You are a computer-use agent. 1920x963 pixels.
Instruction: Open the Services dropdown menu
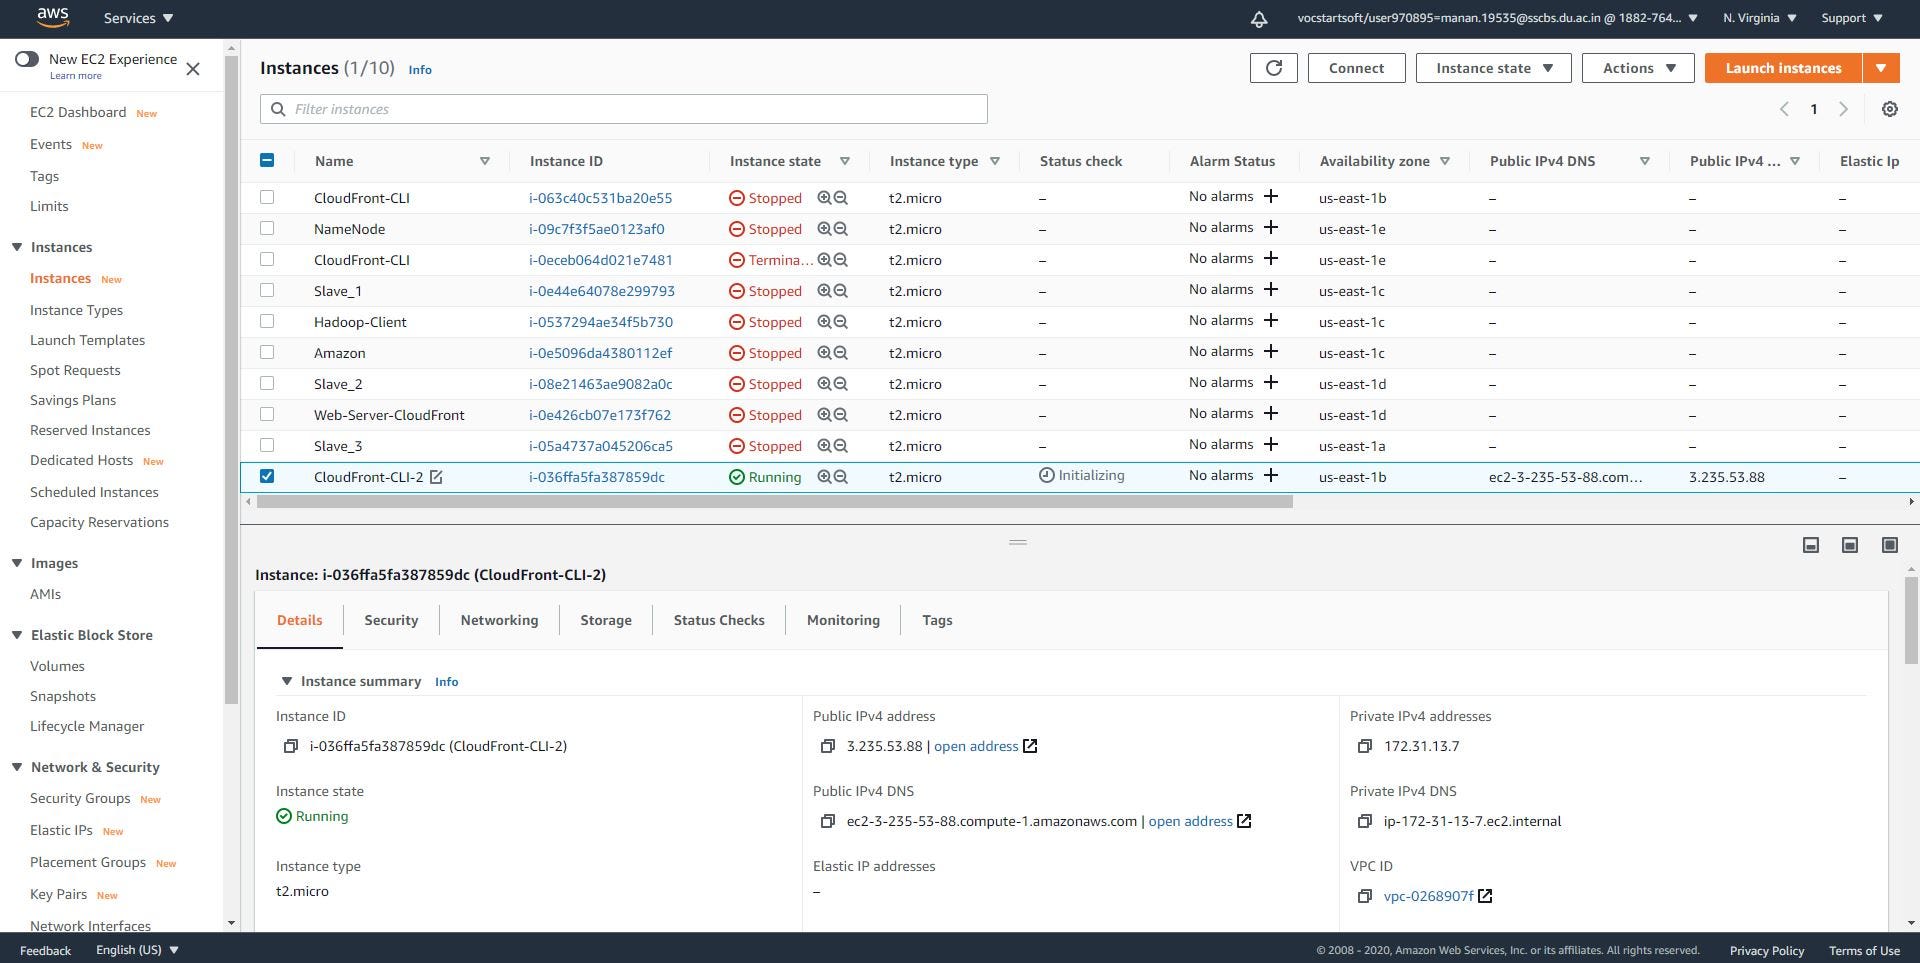138,18
